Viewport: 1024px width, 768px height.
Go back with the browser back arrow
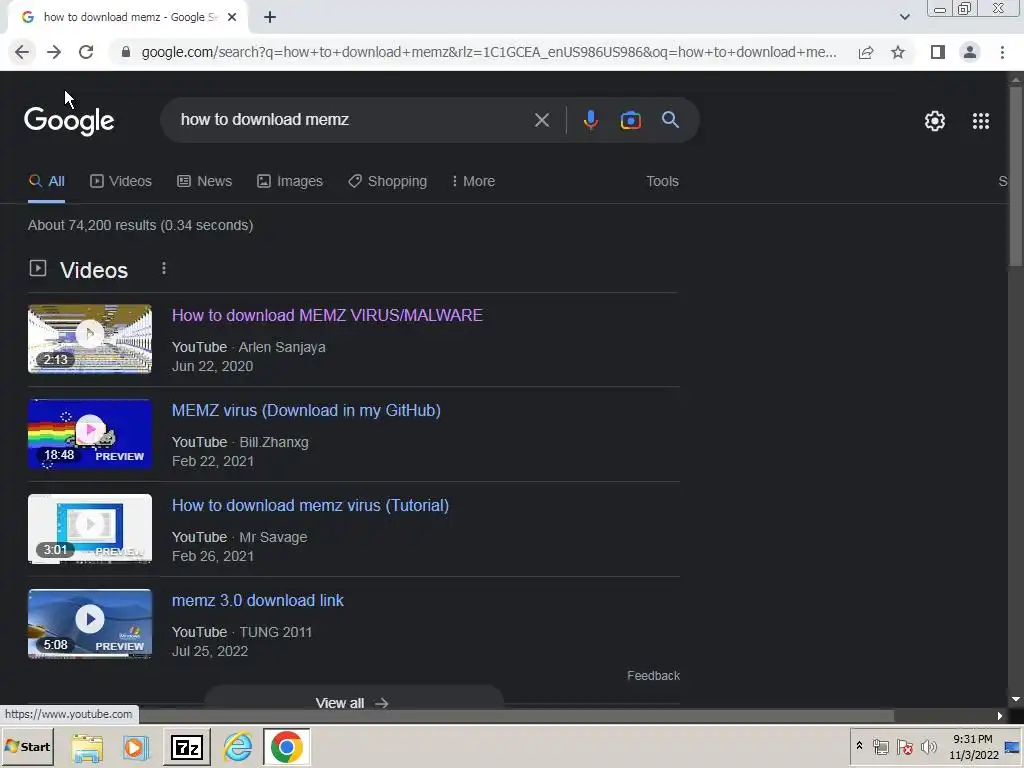pyautogui.click(x=22, y=52)
